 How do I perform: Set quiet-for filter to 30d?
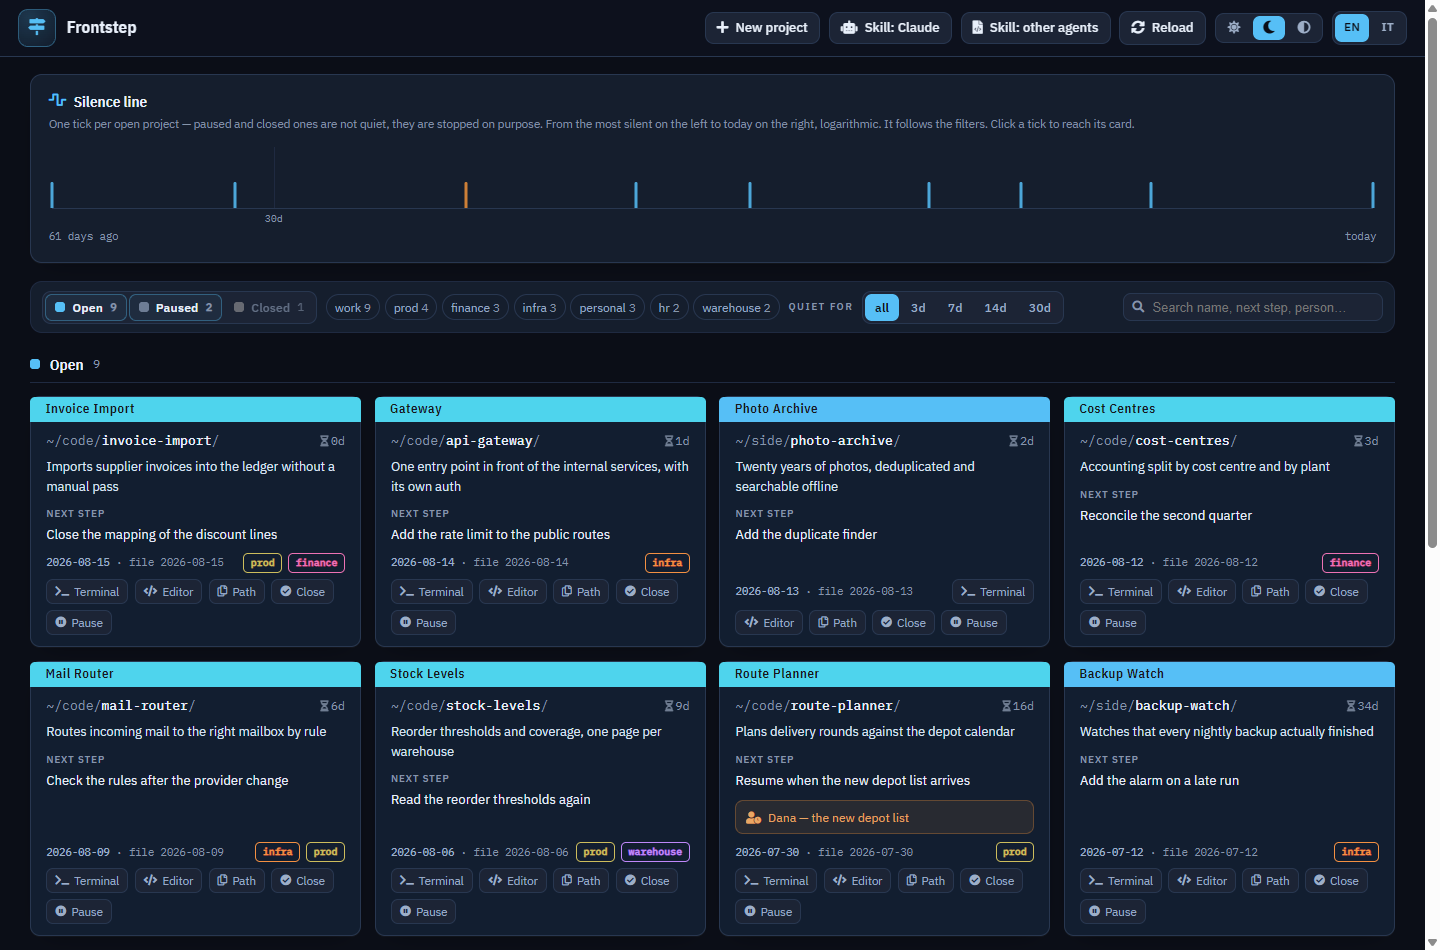pyautogui.click(x=1040, y=308)
